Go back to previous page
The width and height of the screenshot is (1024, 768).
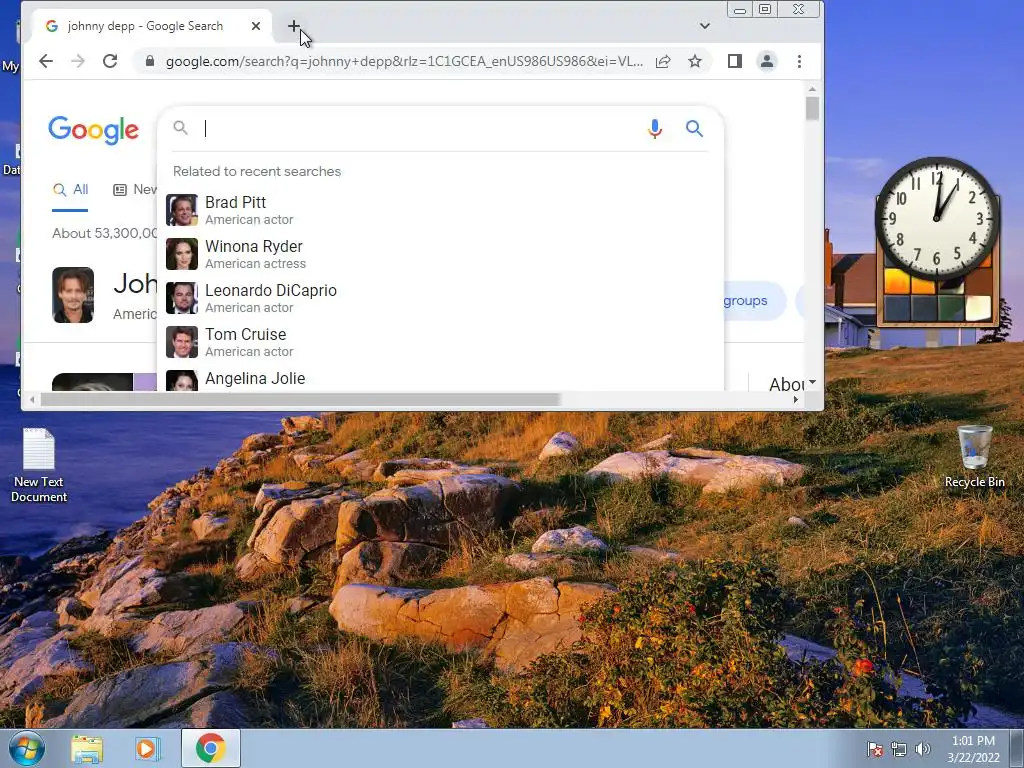46,61
